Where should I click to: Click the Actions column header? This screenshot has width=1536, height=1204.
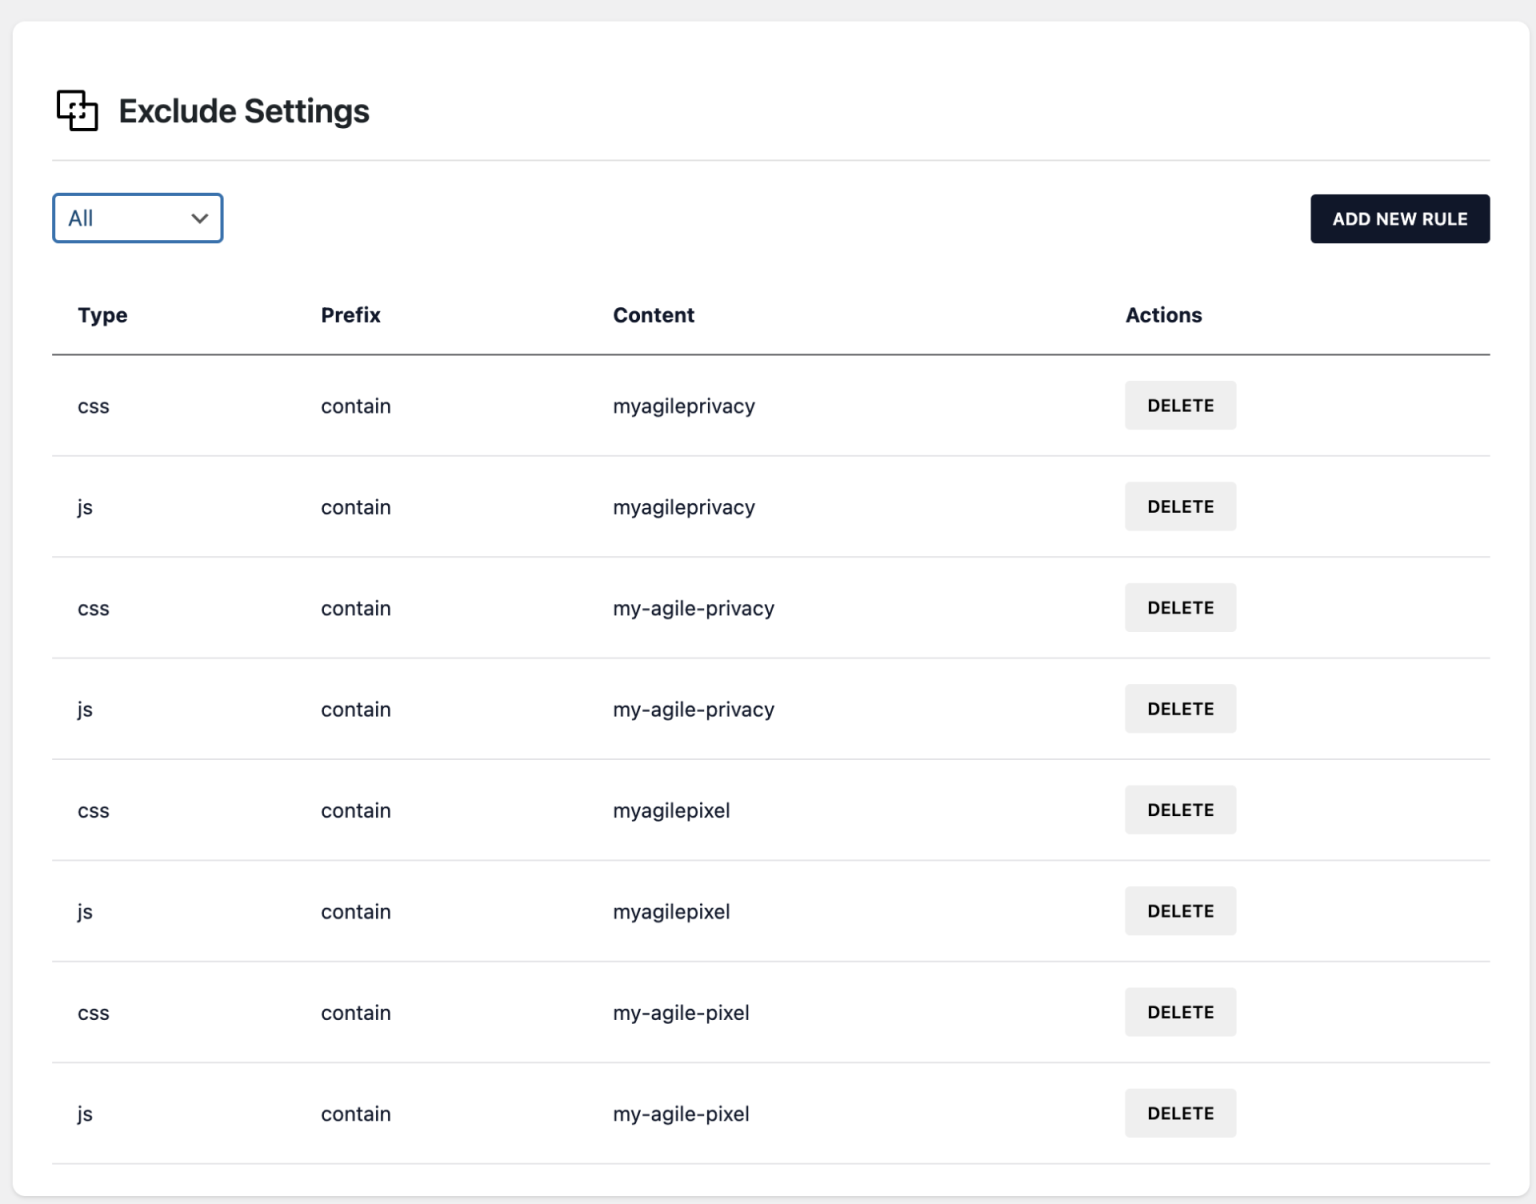pyautogui.click(x=1163, y=315)
